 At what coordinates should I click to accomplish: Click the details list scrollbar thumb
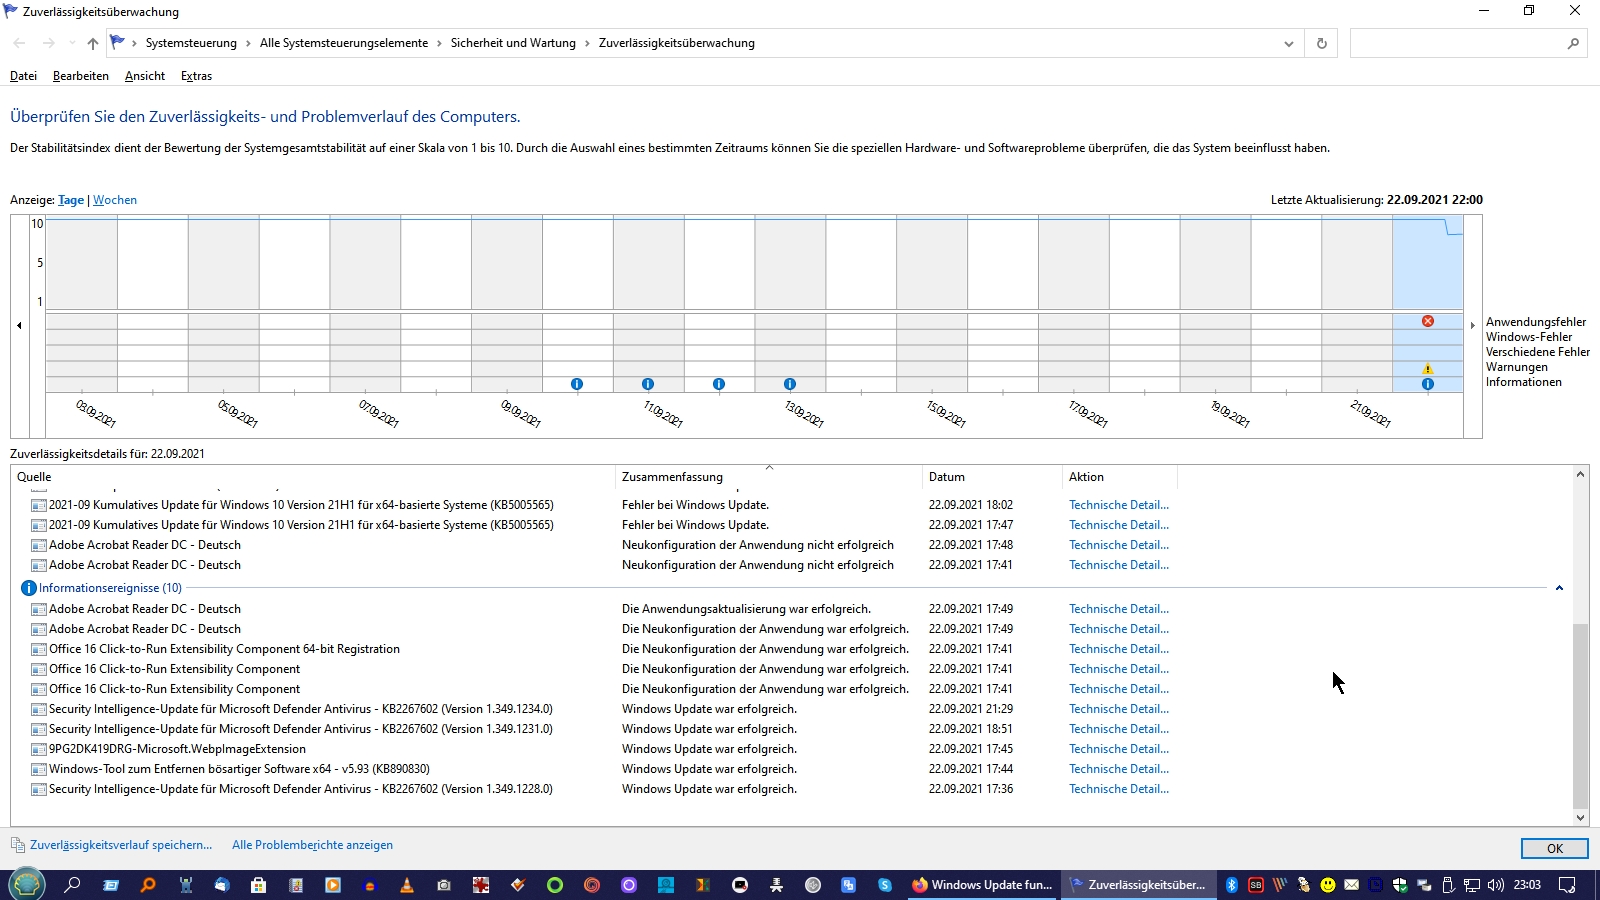click(1580, 715)
